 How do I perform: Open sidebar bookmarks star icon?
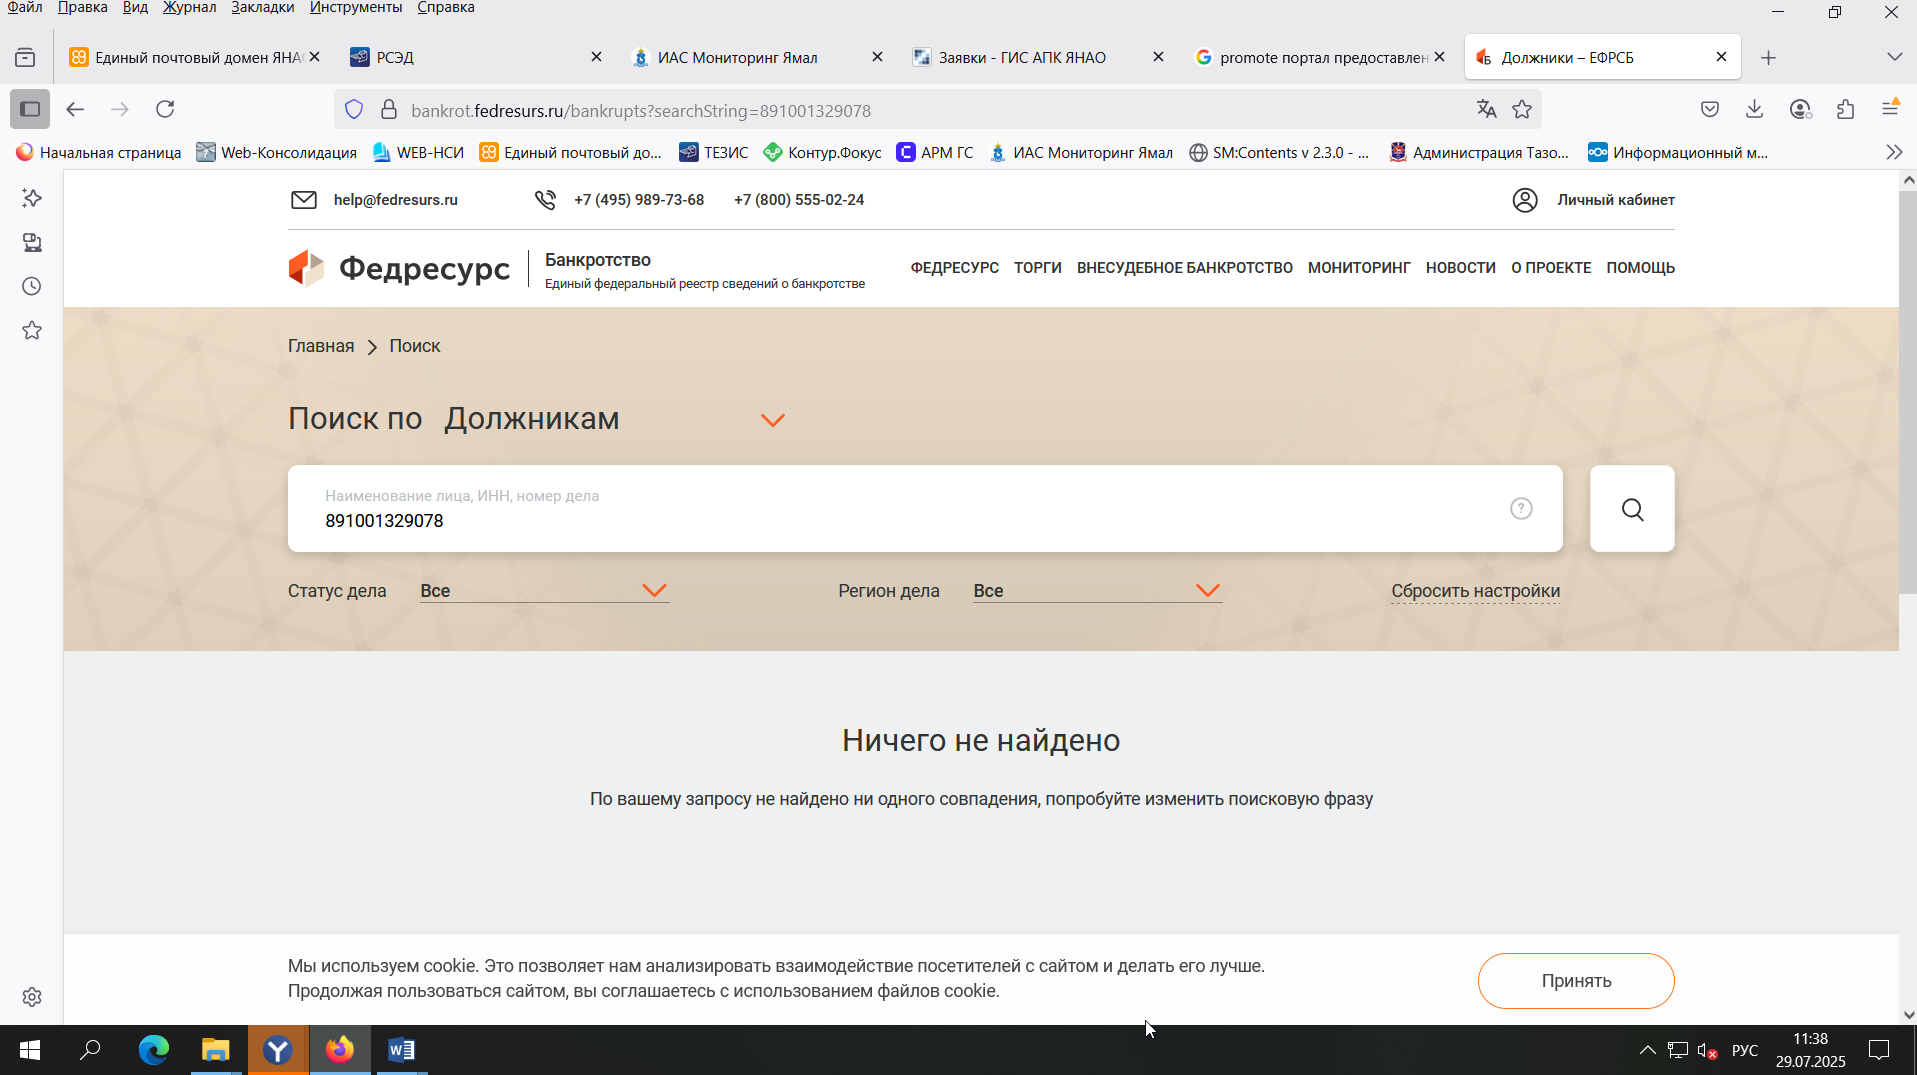[32, 330]
